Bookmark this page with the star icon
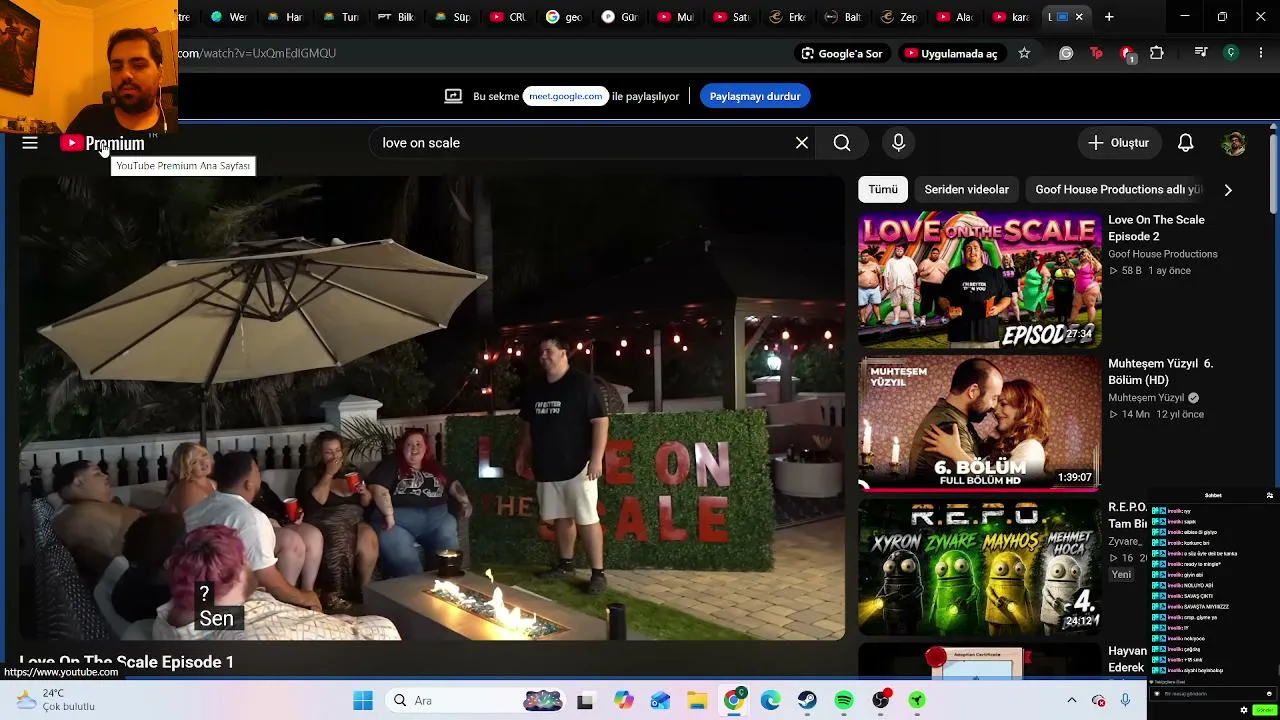 click(x=1024, y=53)
